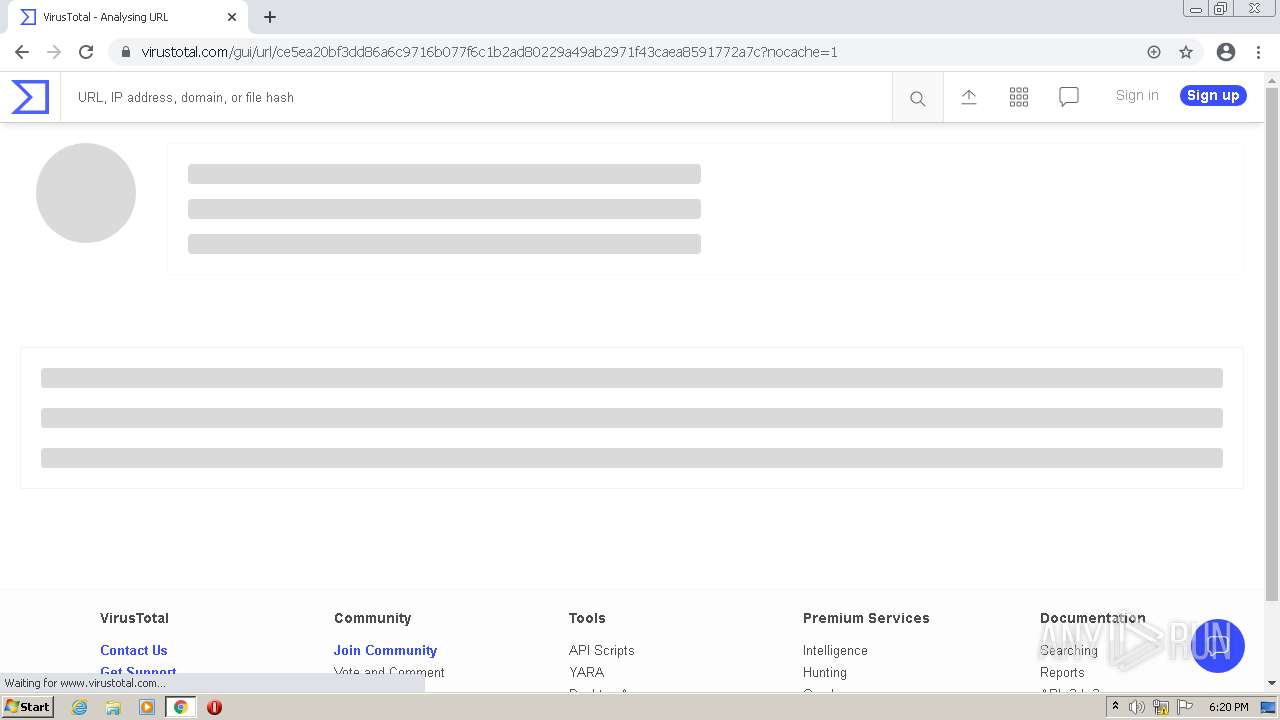Open Chrome three-dot menu

pos(1258,52)
